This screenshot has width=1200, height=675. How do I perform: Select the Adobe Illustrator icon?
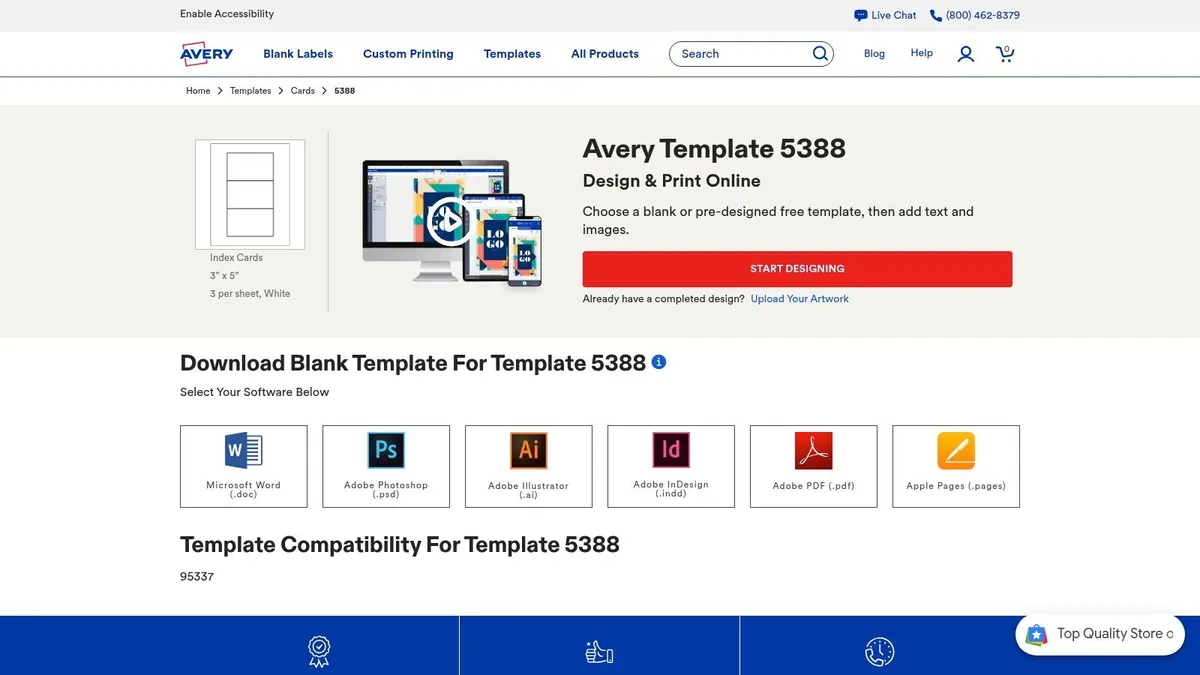(x=529, y=450)
